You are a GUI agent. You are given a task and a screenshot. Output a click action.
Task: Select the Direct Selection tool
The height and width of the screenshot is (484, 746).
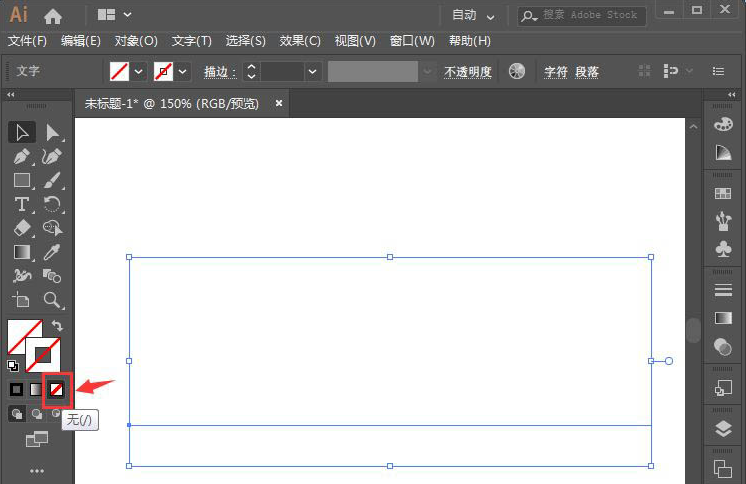point(52,132)
